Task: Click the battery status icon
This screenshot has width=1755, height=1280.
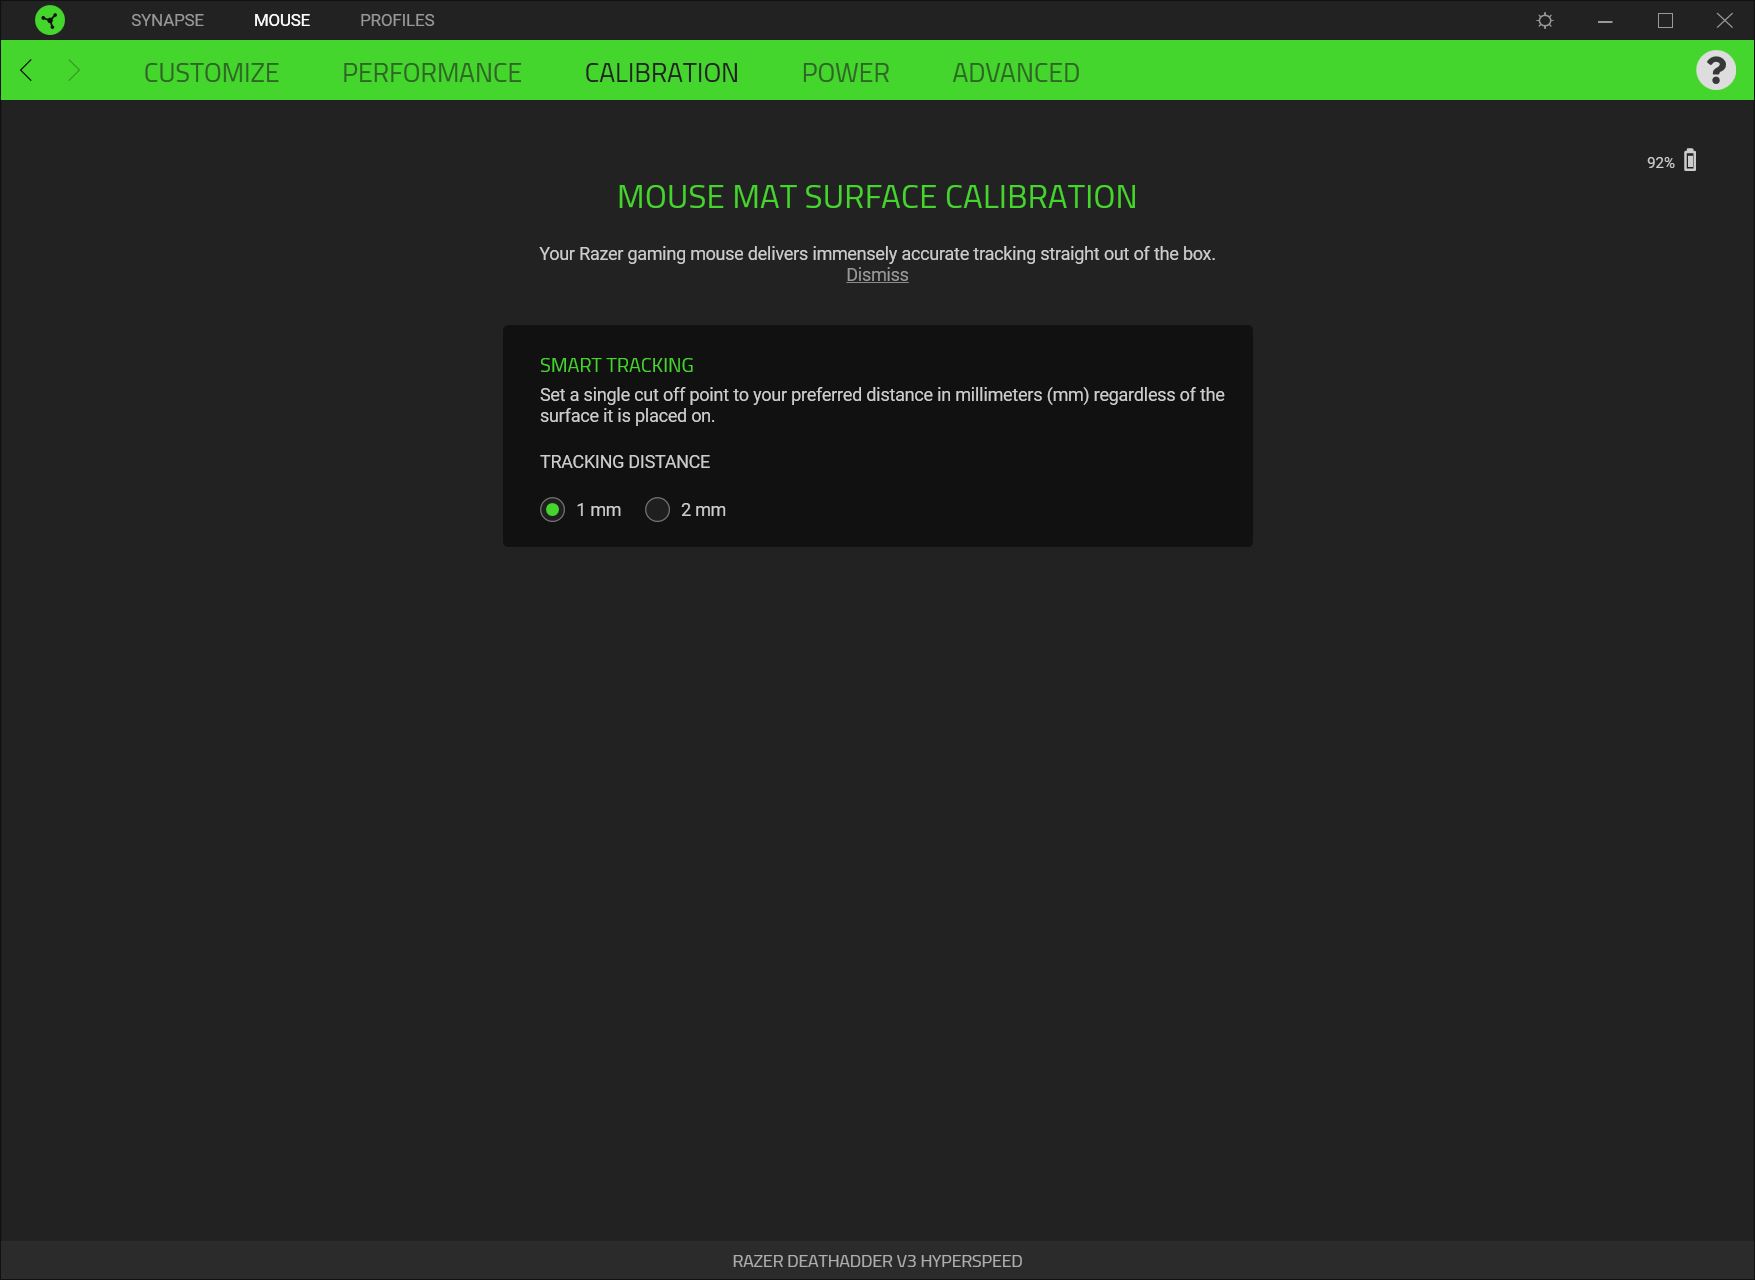Action: 1690,160
